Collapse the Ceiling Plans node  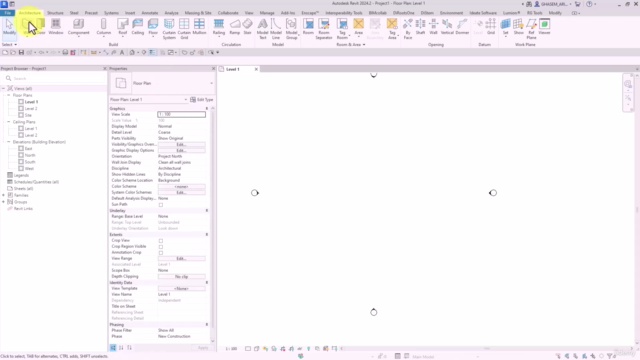click(x=9, y=122)
